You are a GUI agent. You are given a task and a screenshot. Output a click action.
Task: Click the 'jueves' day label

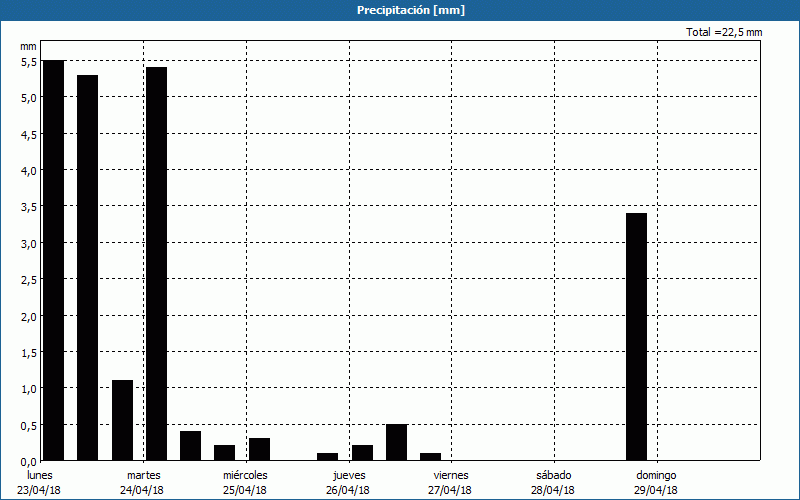349,476
